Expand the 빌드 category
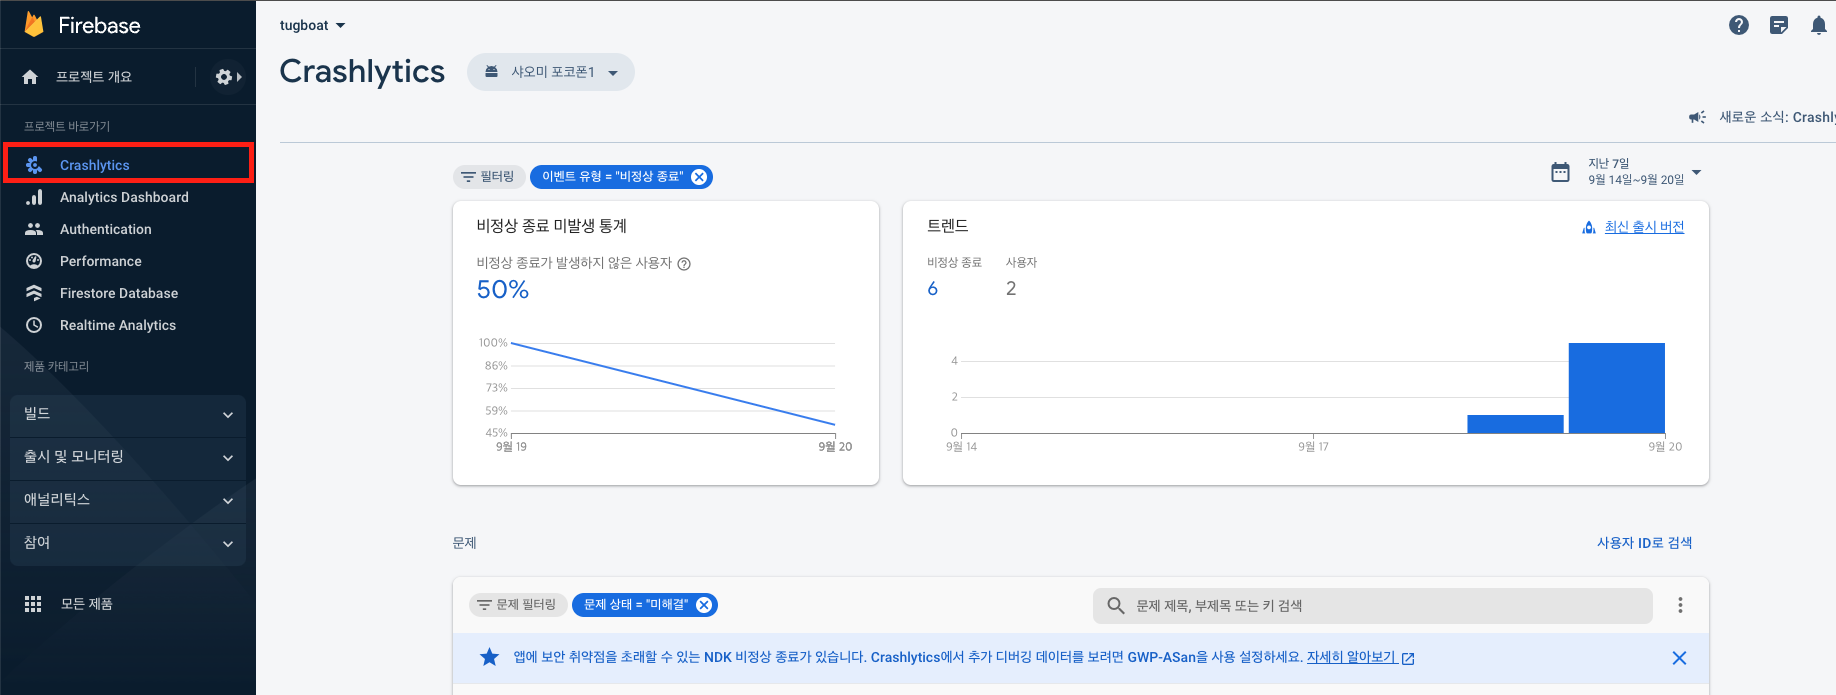Image resolution: width=1836 pixels, height=695 pixels. point(128,414)
